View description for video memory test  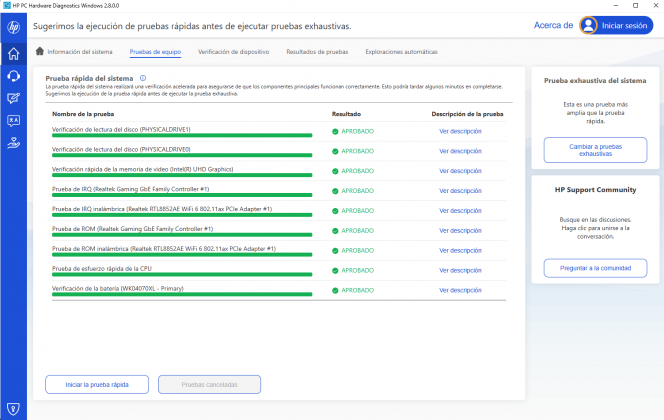460,171
